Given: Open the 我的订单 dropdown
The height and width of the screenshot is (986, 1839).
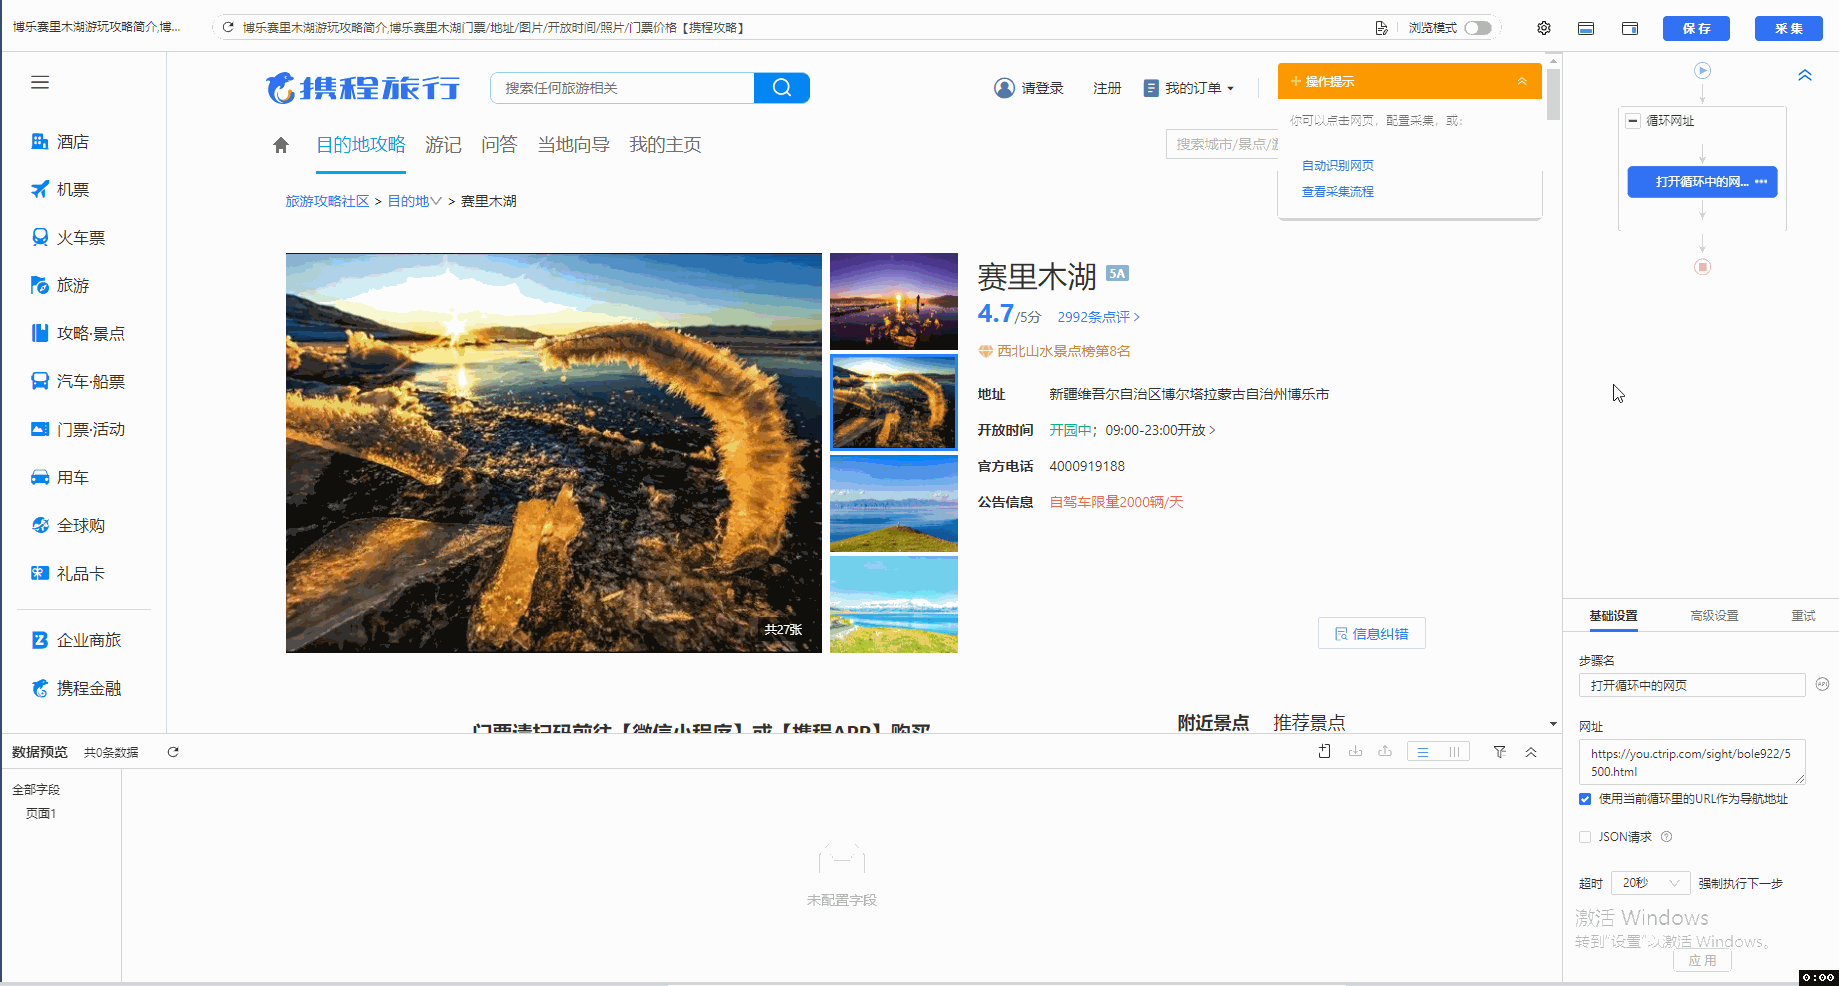Looking at the screenshot, I should coord(1189,88).
